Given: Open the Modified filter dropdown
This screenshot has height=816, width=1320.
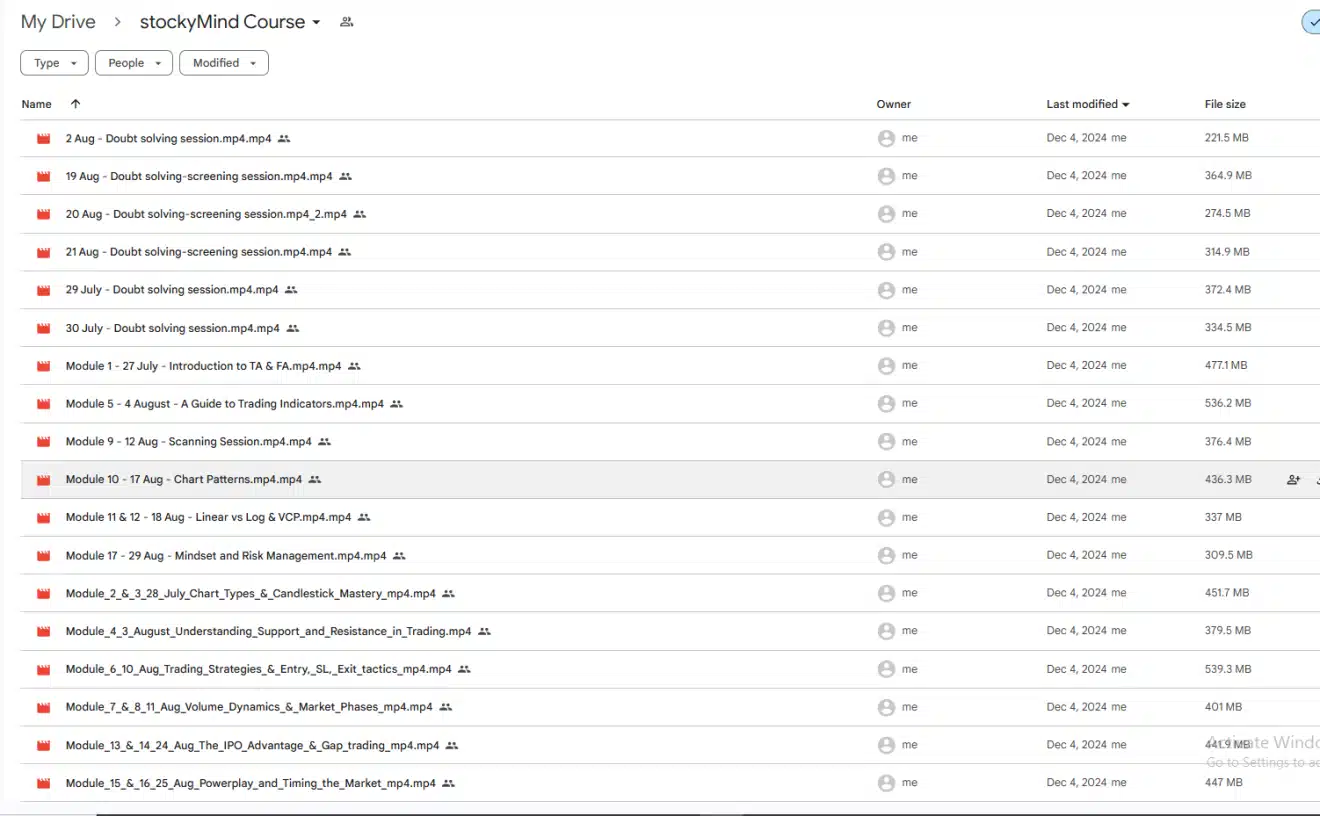Looking at the screenshot, I should coord(224,63).
